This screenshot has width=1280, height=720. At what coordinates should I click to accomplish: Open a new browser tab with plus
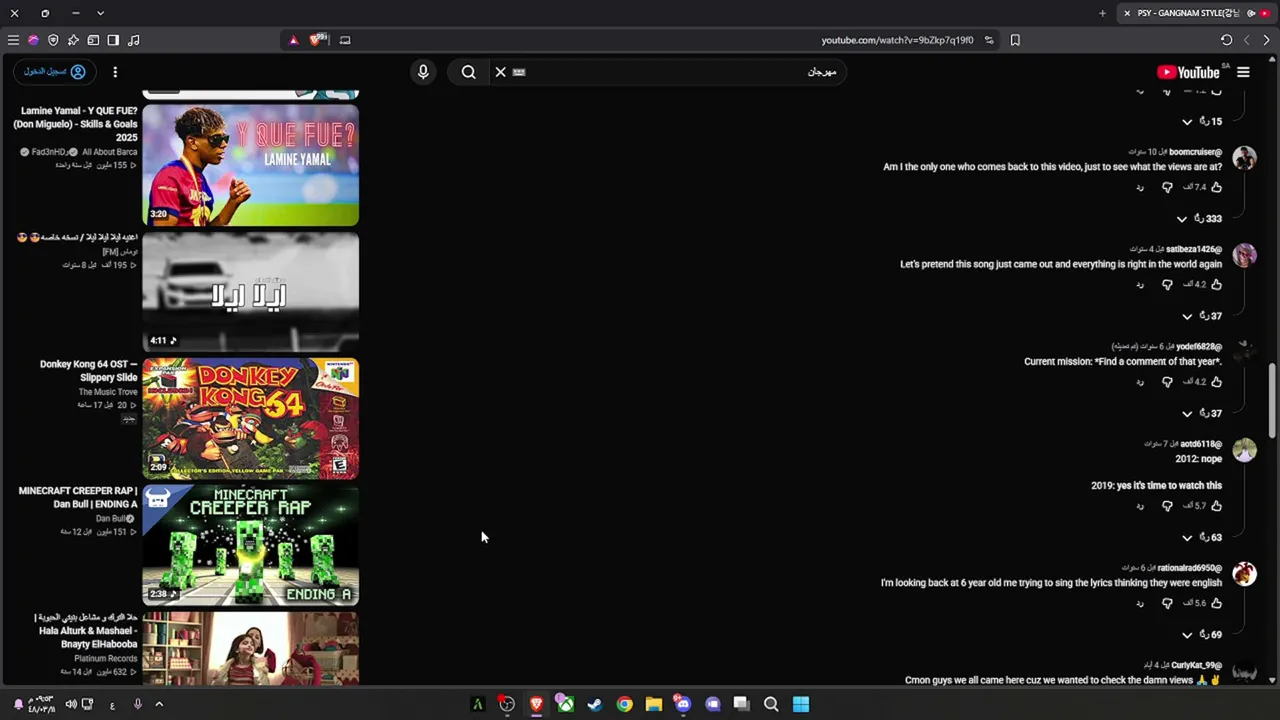(1102, 13)
